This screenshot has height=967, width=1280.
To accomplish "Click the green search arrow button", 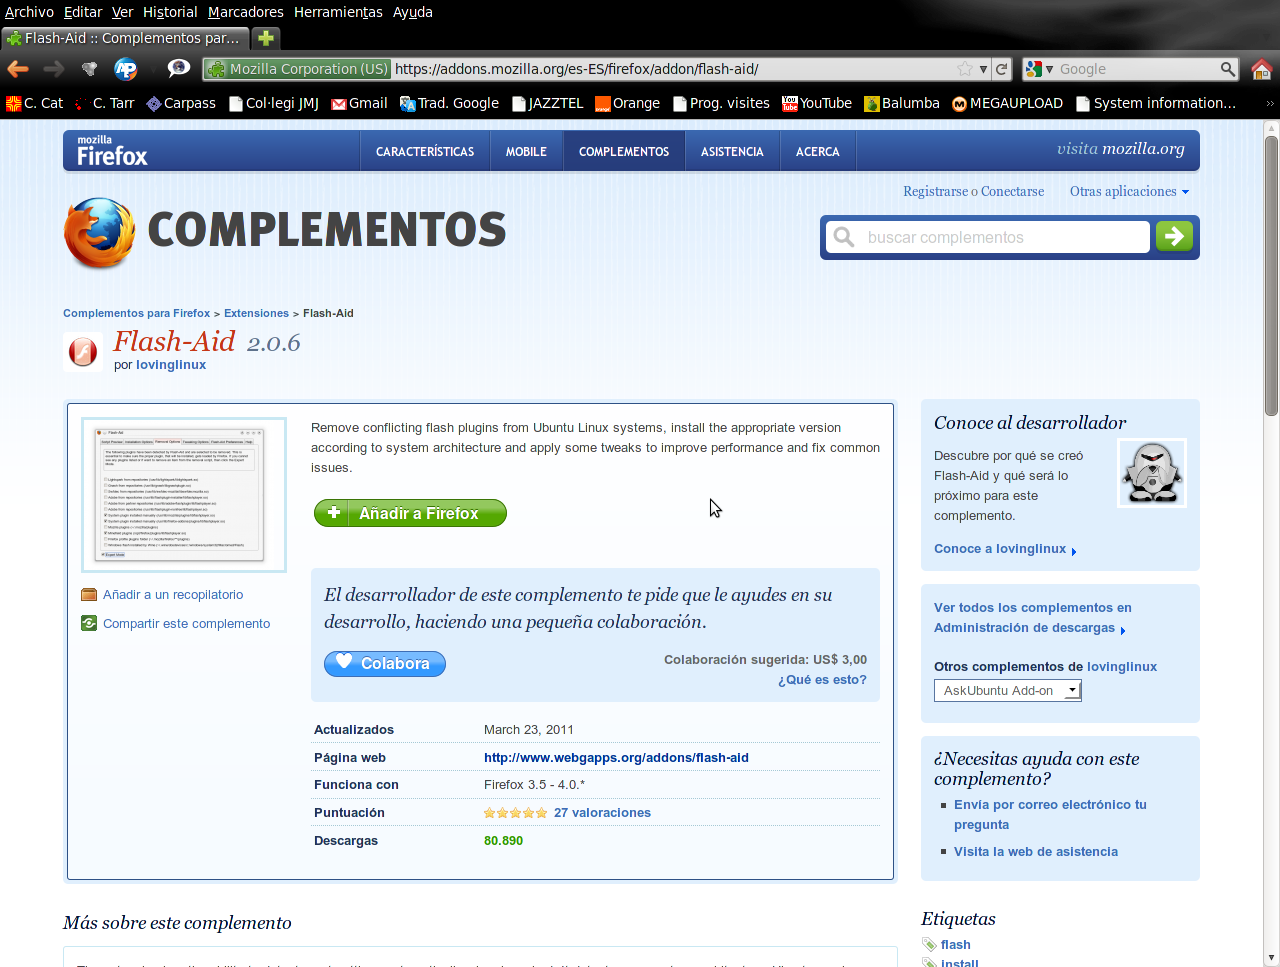I will [1174, 236].
